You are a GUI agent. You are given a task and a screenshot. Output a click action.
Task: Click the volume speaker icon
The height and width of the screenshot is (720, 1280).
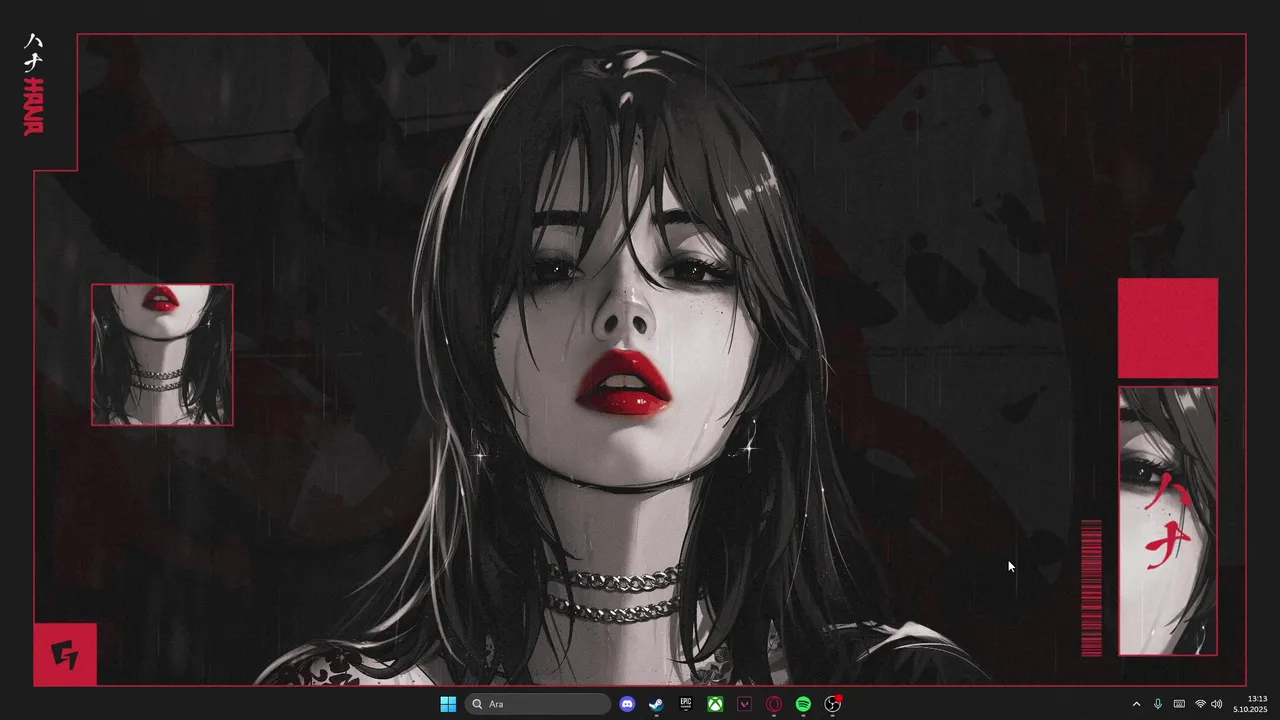click(1217, 704)
